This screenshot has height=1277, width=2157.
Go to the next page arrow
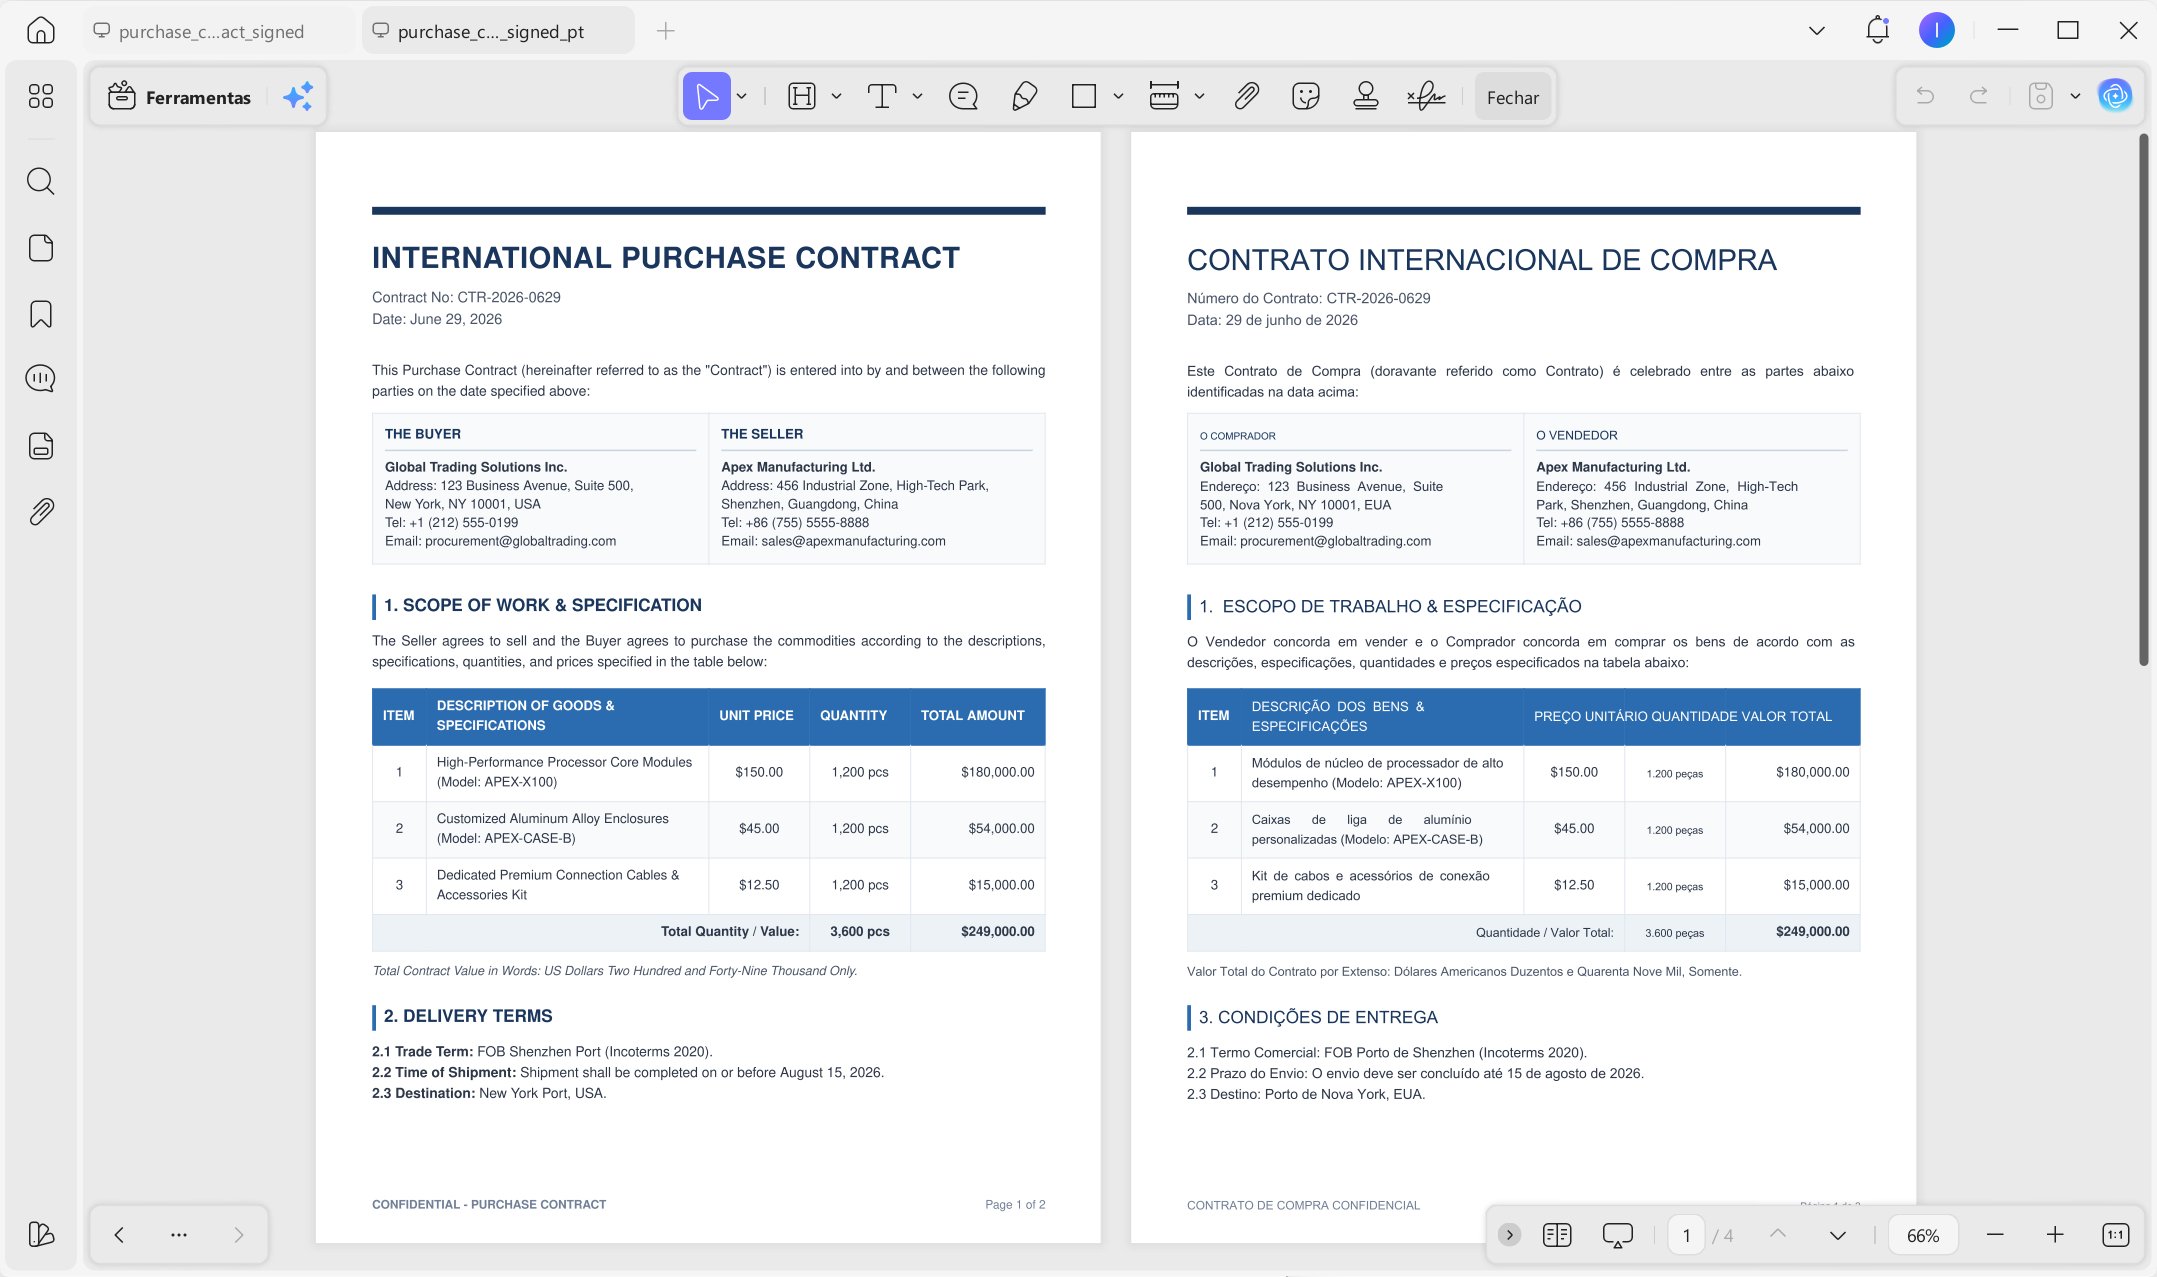tap(1837, 1235)
